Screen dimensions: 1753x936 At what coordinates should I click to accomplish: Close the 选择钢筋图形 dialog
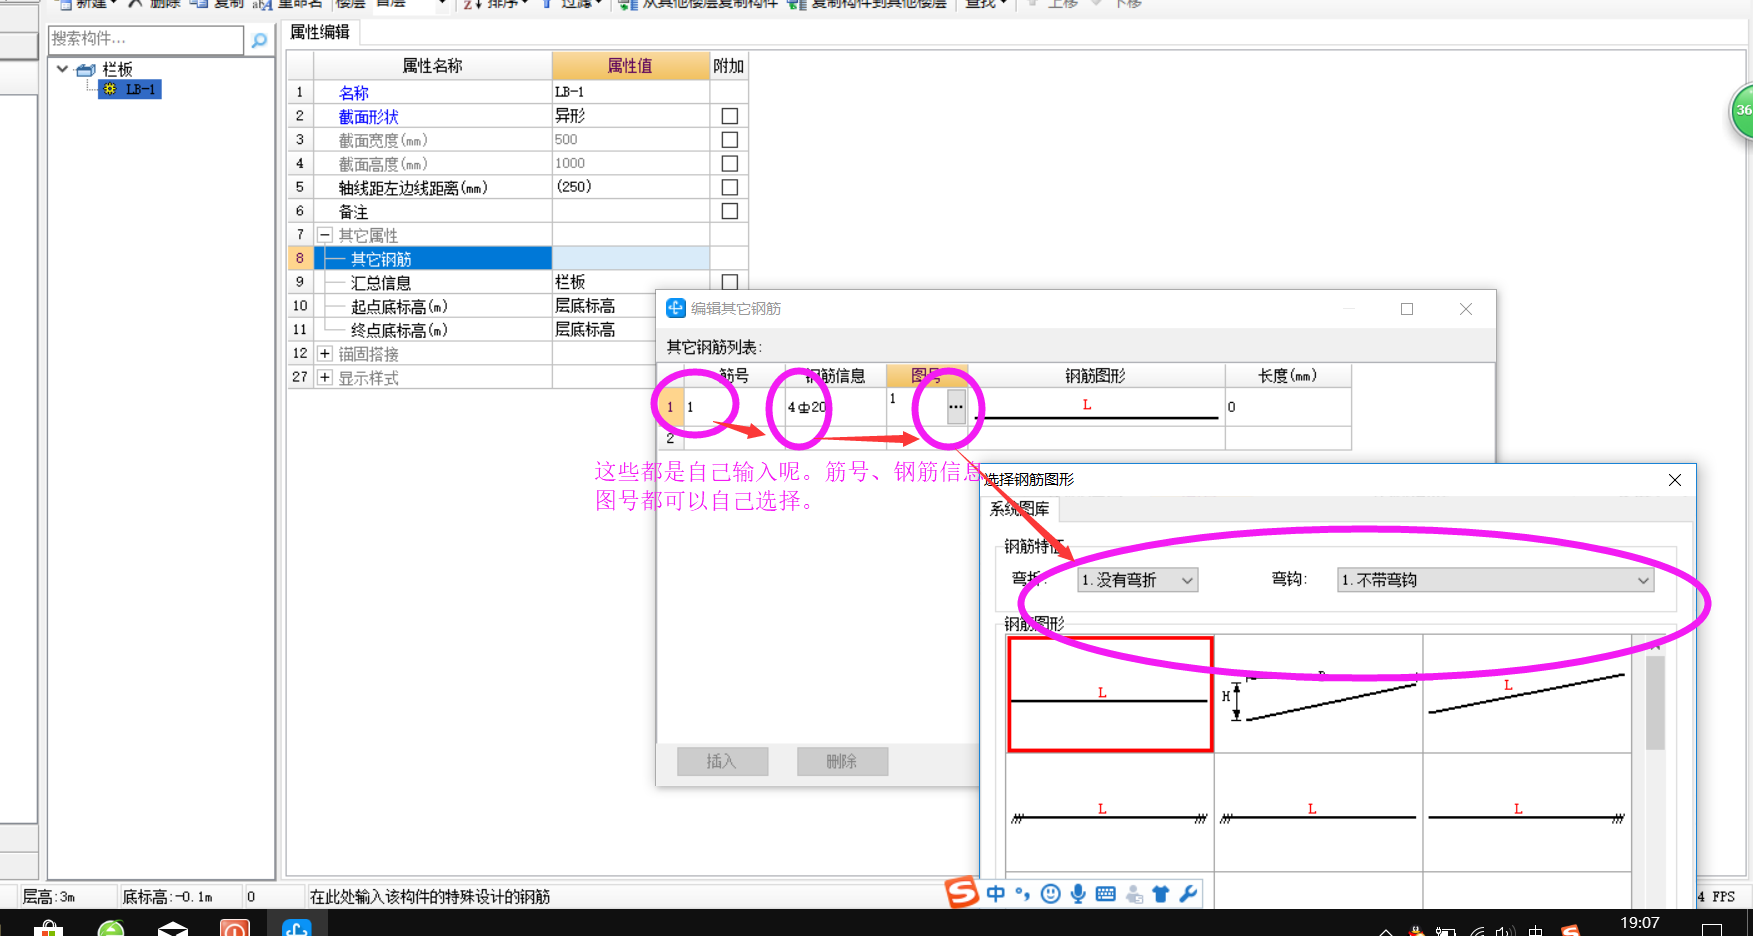tap(1675, 480)
